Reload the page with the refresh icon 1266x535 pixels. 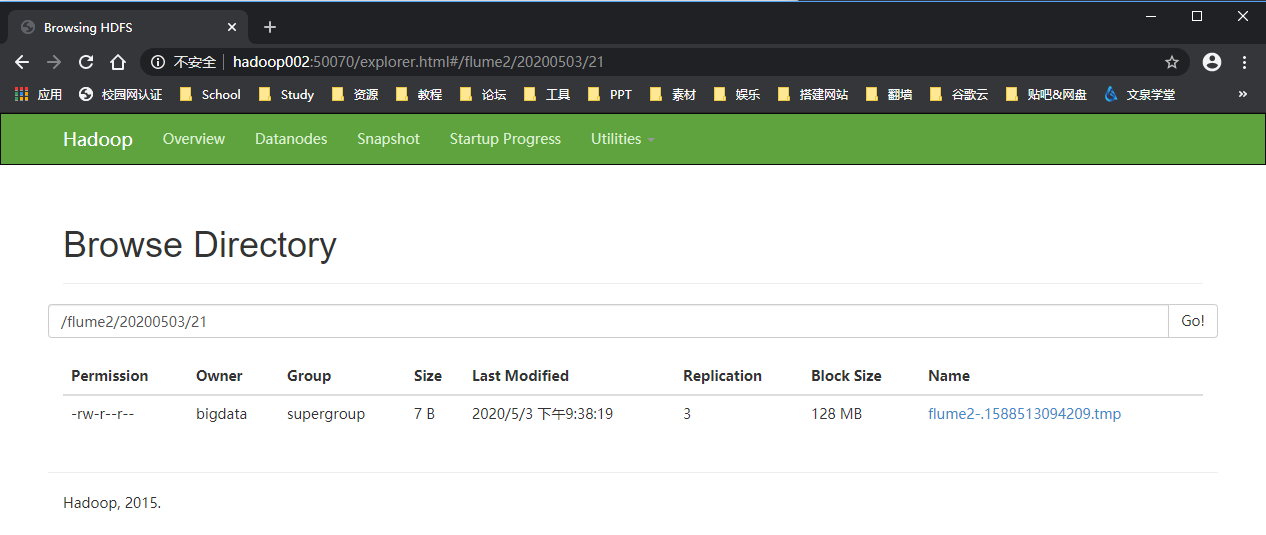[86, 62]
